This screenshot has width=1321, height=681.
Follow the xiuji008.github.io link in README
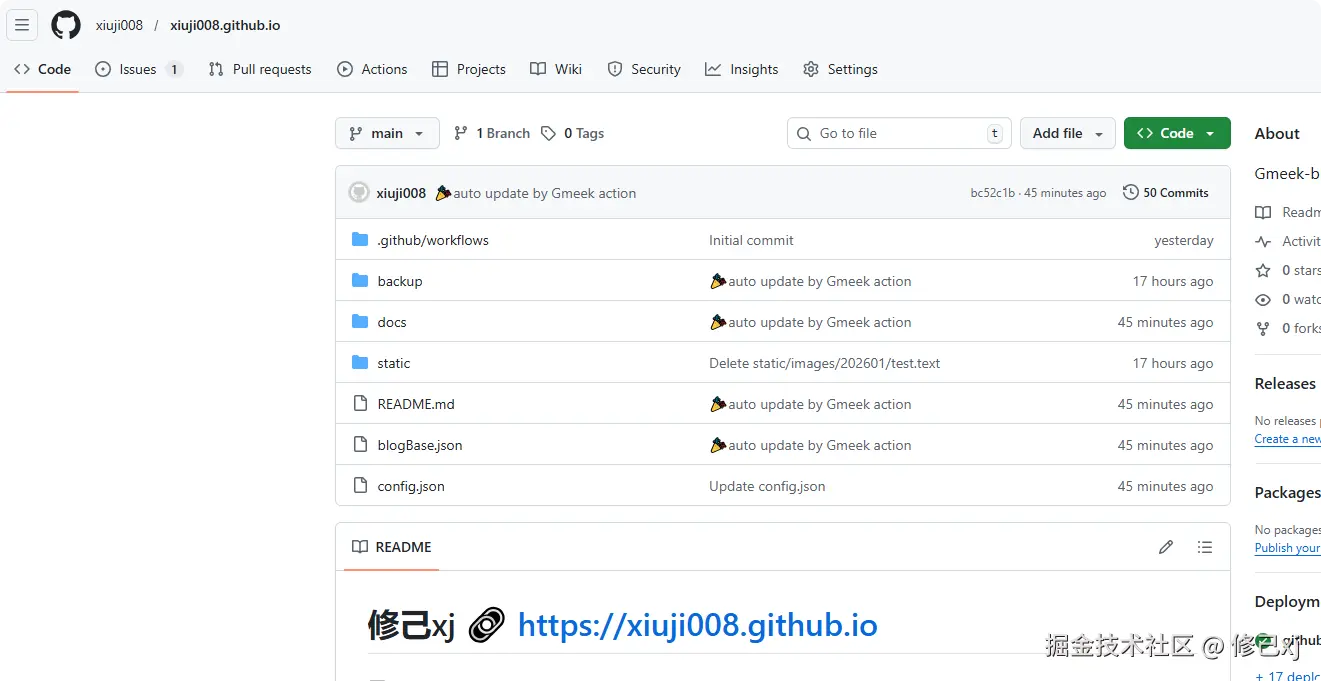[x=697, y=624]
